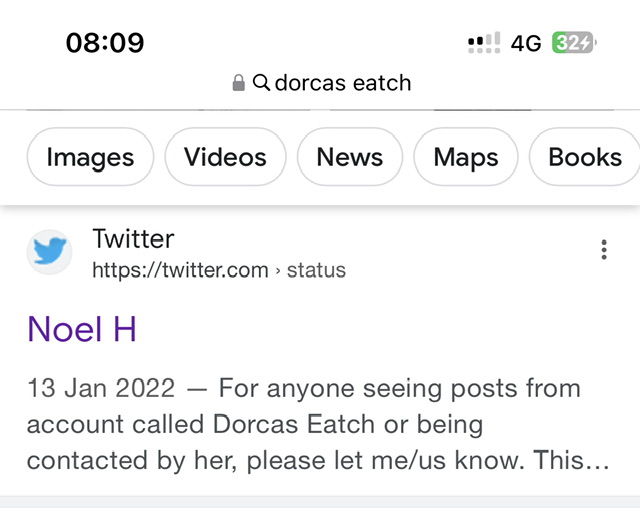Tap the 4G network indicator
This screenshot has width=640, height=508.
pos(525,43)
